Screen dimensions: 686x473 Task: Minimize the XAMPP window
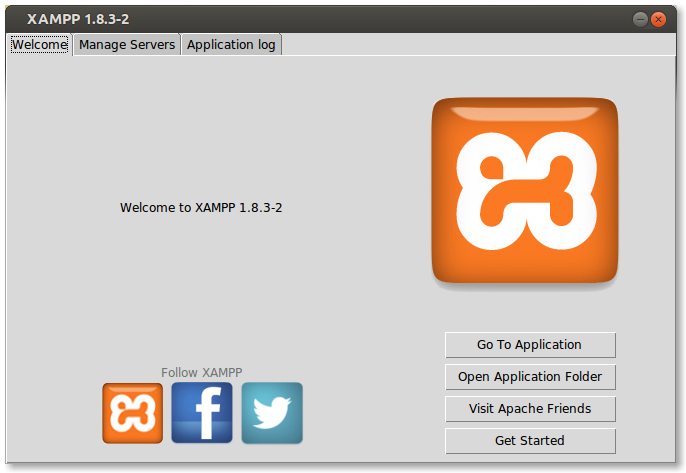point(640,19)
